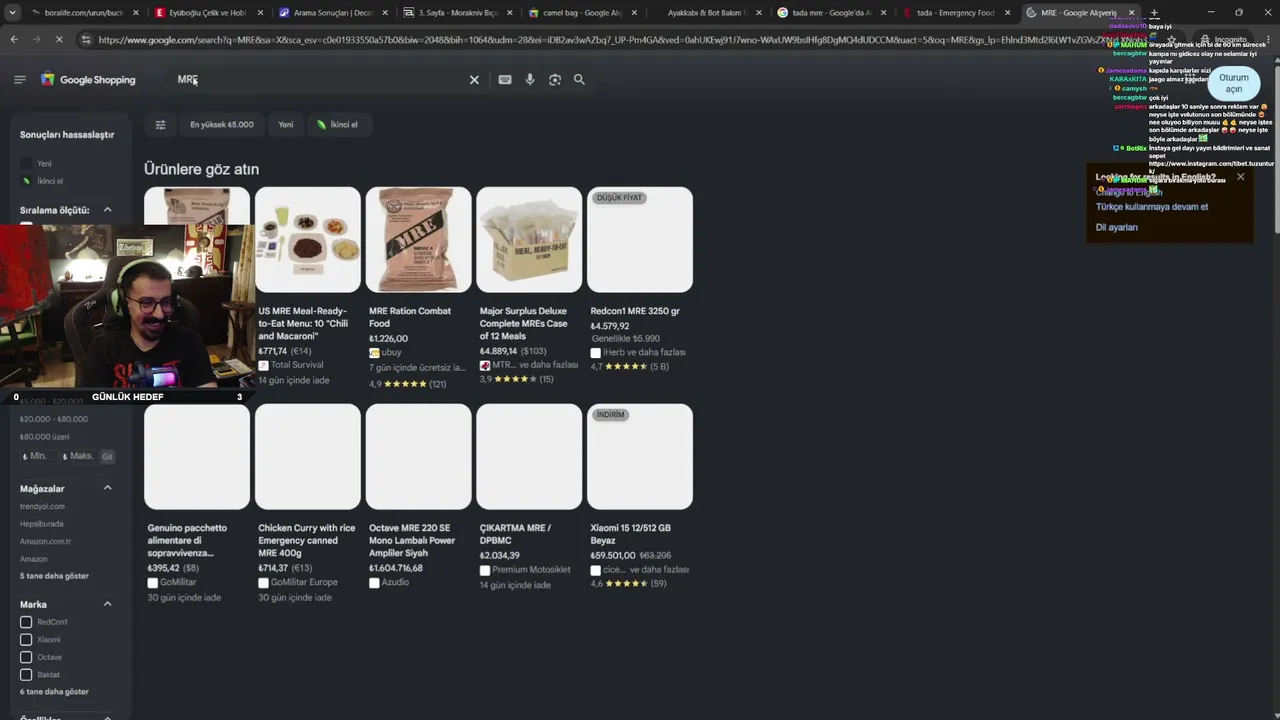Click the Min. price input field
This screenshot has height=720, width=1280.
[x=38, y=456]
